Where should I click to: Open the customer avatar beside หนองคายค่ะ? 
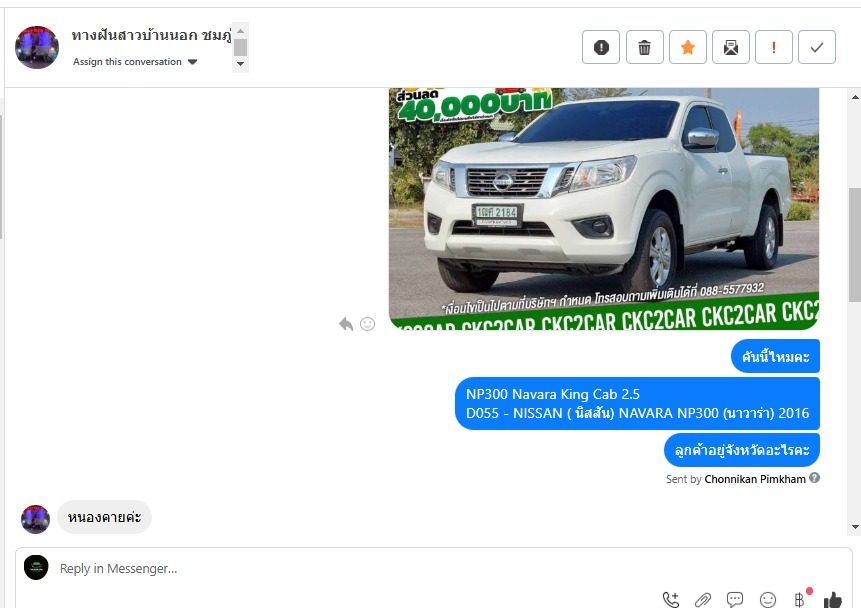(x=35, y=519)
